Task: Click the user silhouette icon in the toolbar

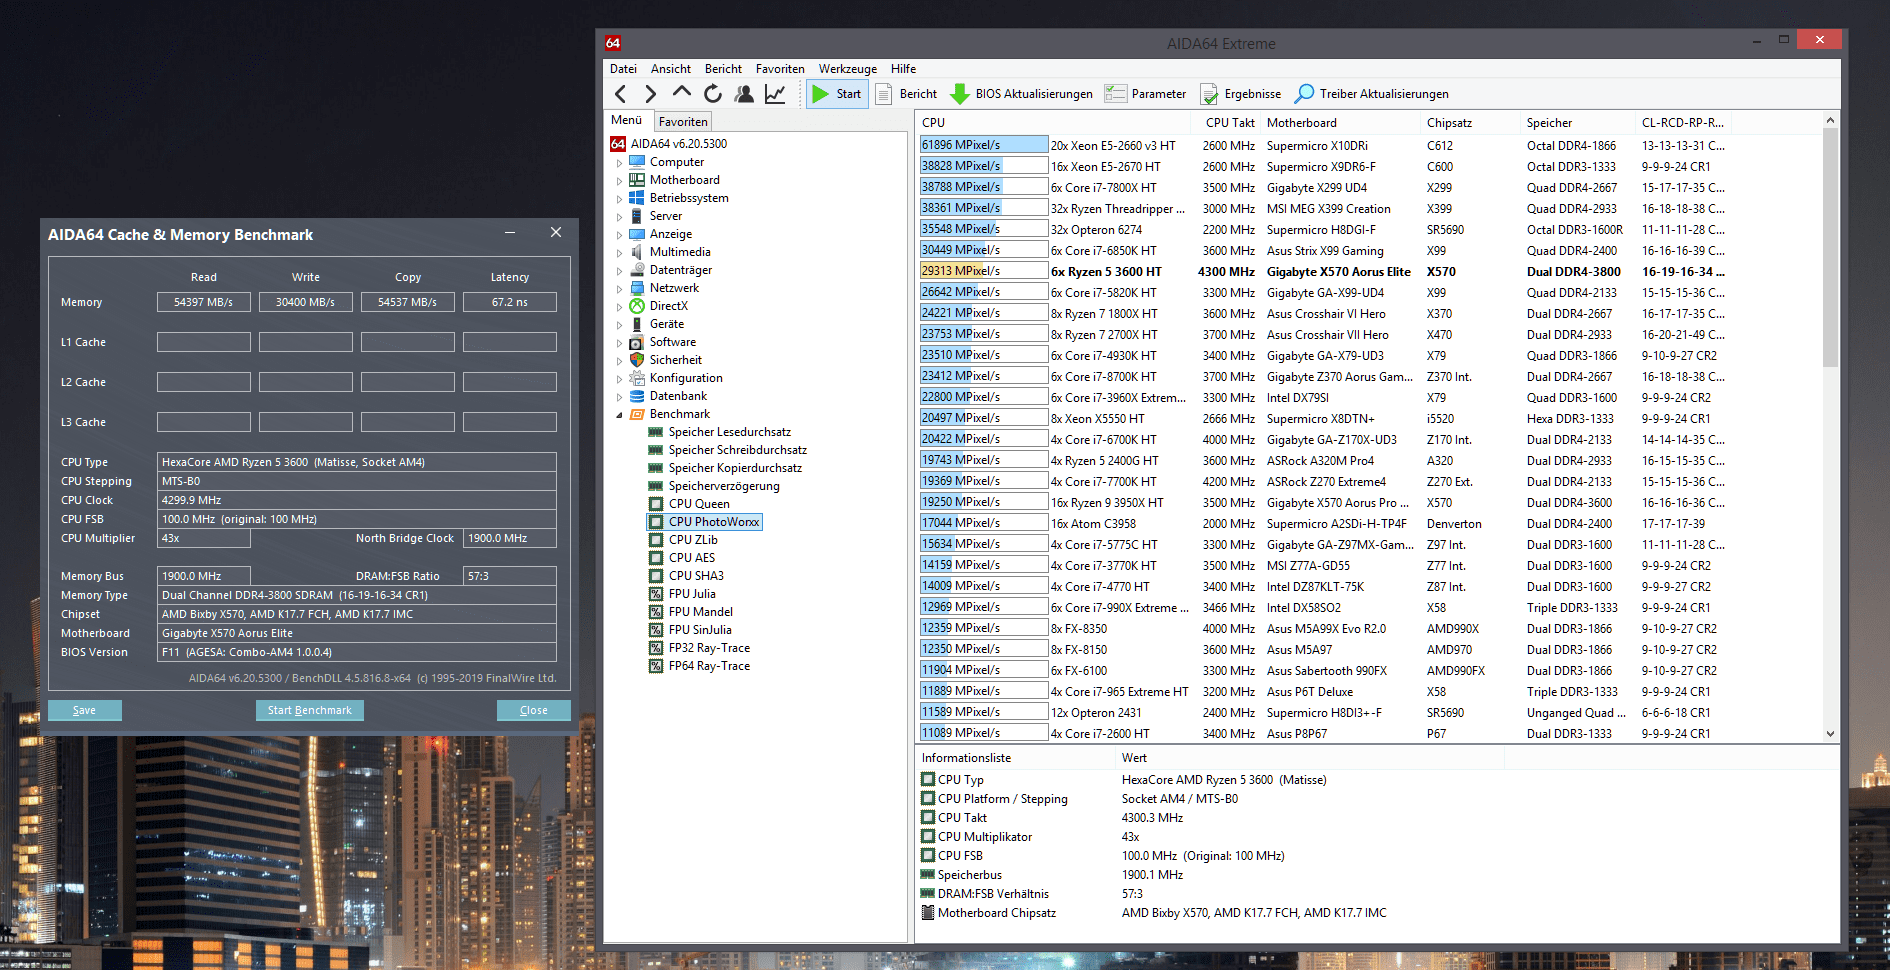Action: [x=744, y=94]
